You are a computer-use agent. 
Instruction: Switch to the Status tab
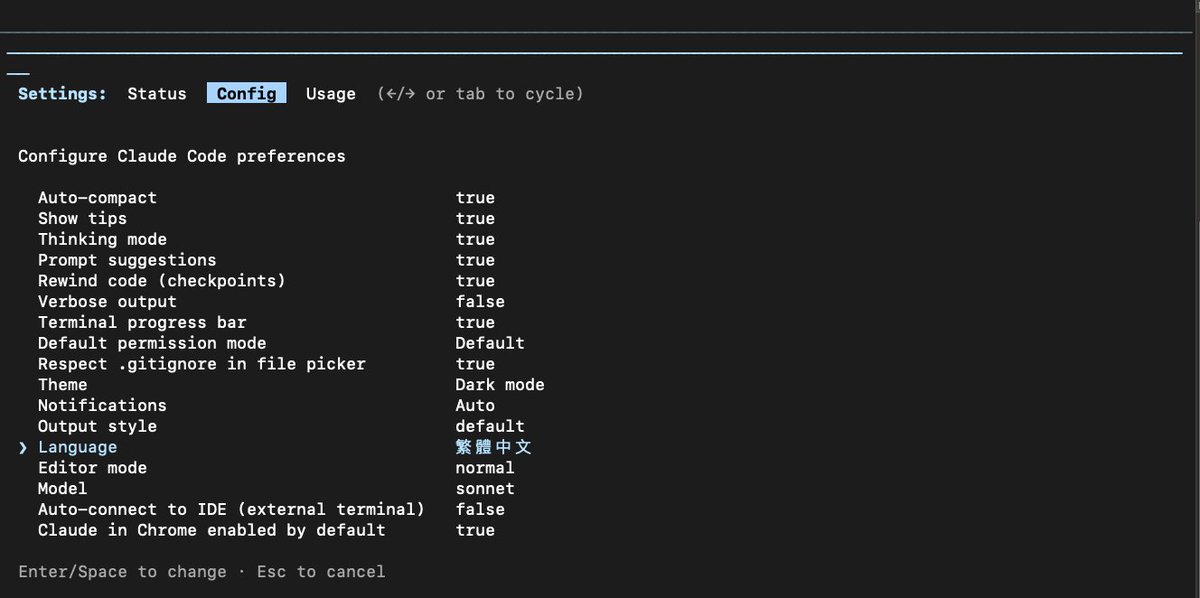tap(157, 94)
